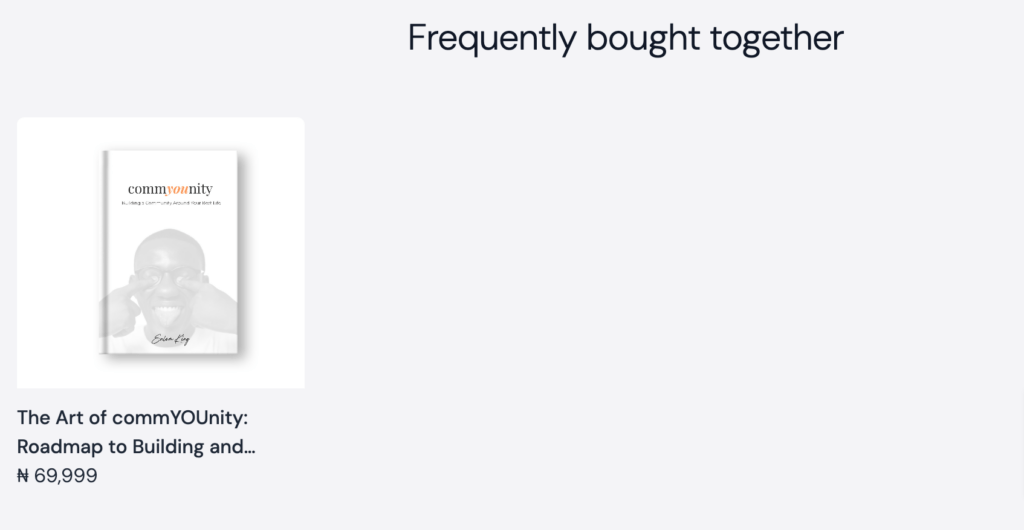This screenshot has height=530, width=1024.
Task: Click the signature on the book cover
Action: [170, 339]
